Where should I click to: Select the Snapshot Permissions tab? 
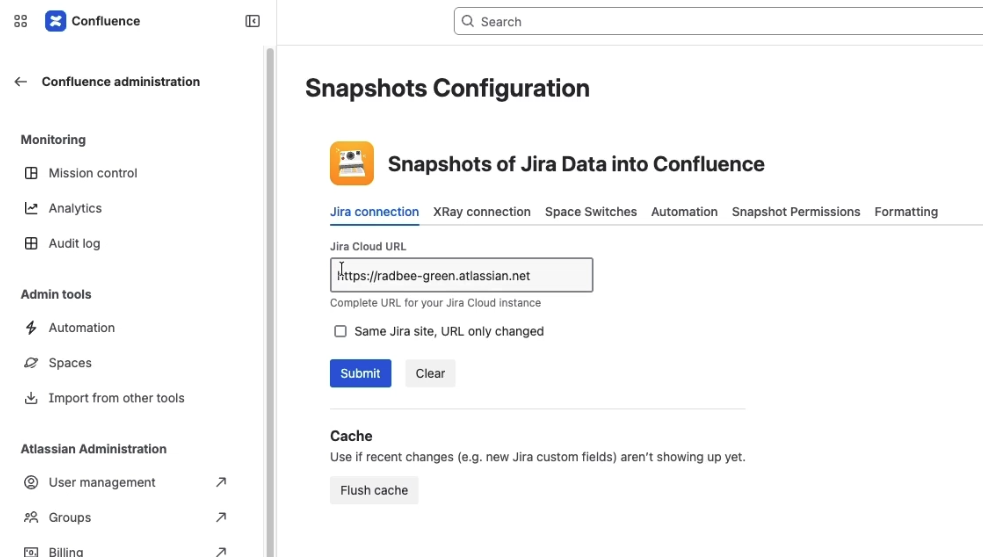click(796, 212)
